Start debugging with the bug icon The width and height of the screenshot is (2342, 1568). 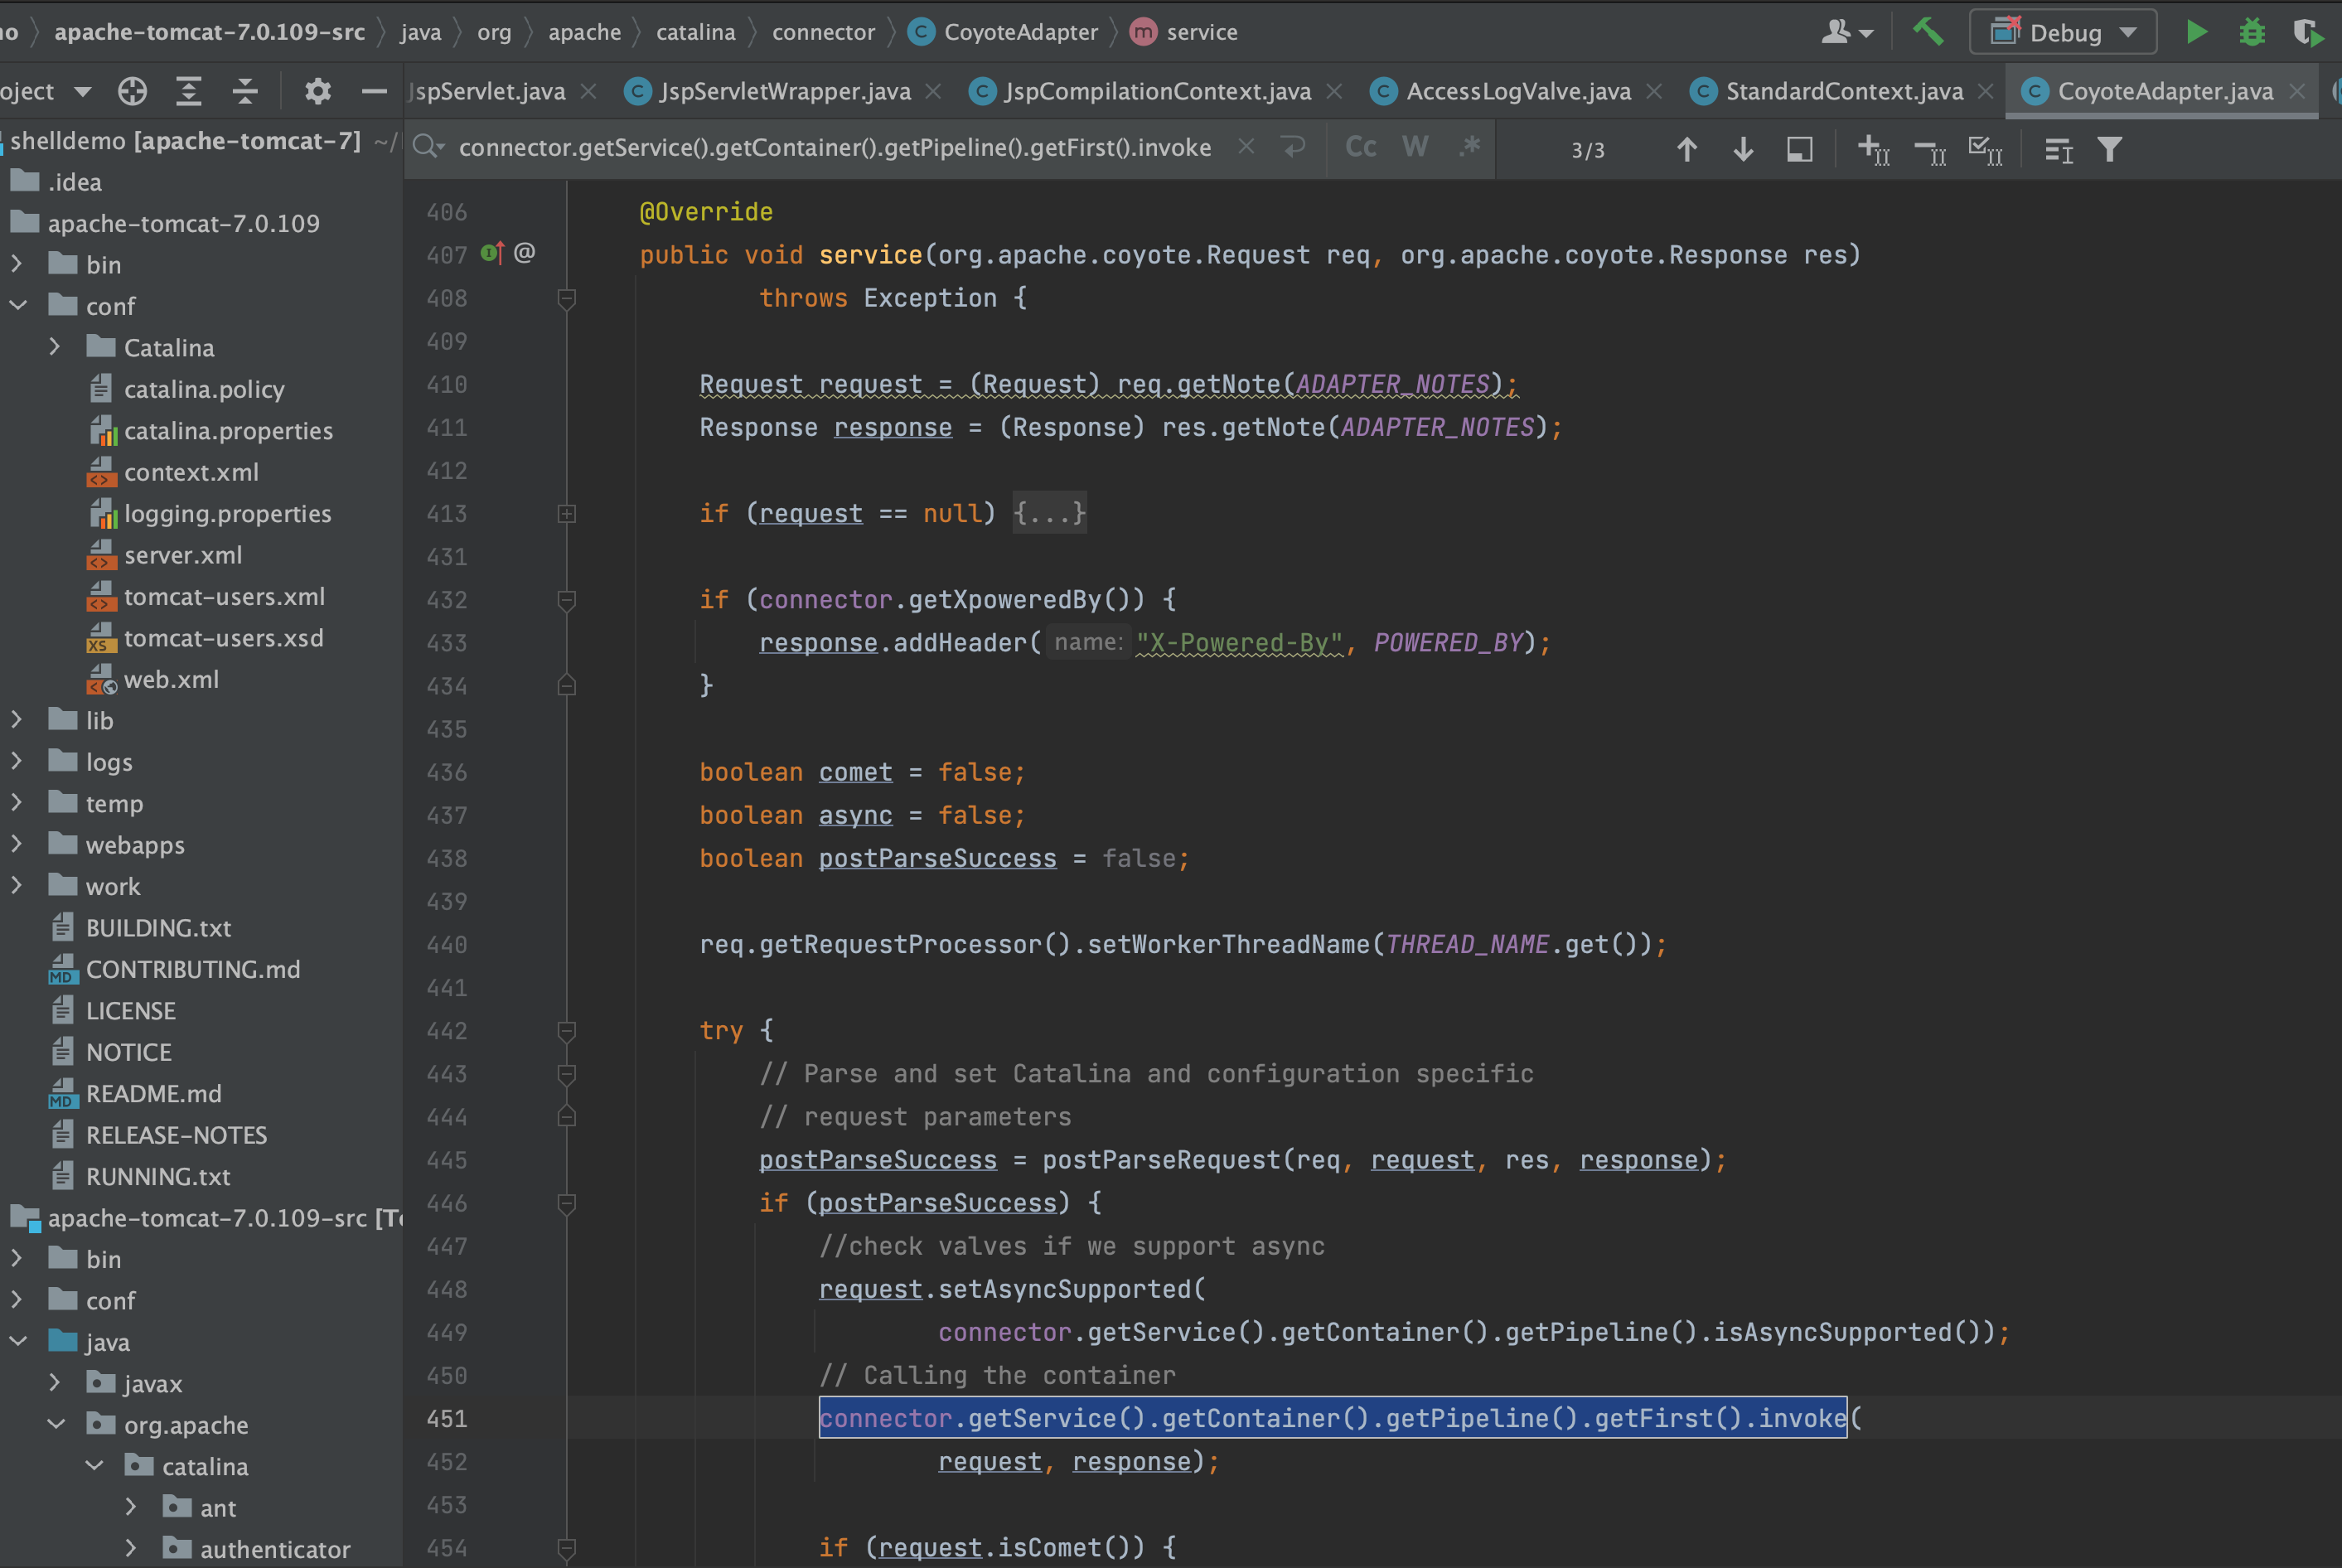(x=2251, y=32)
